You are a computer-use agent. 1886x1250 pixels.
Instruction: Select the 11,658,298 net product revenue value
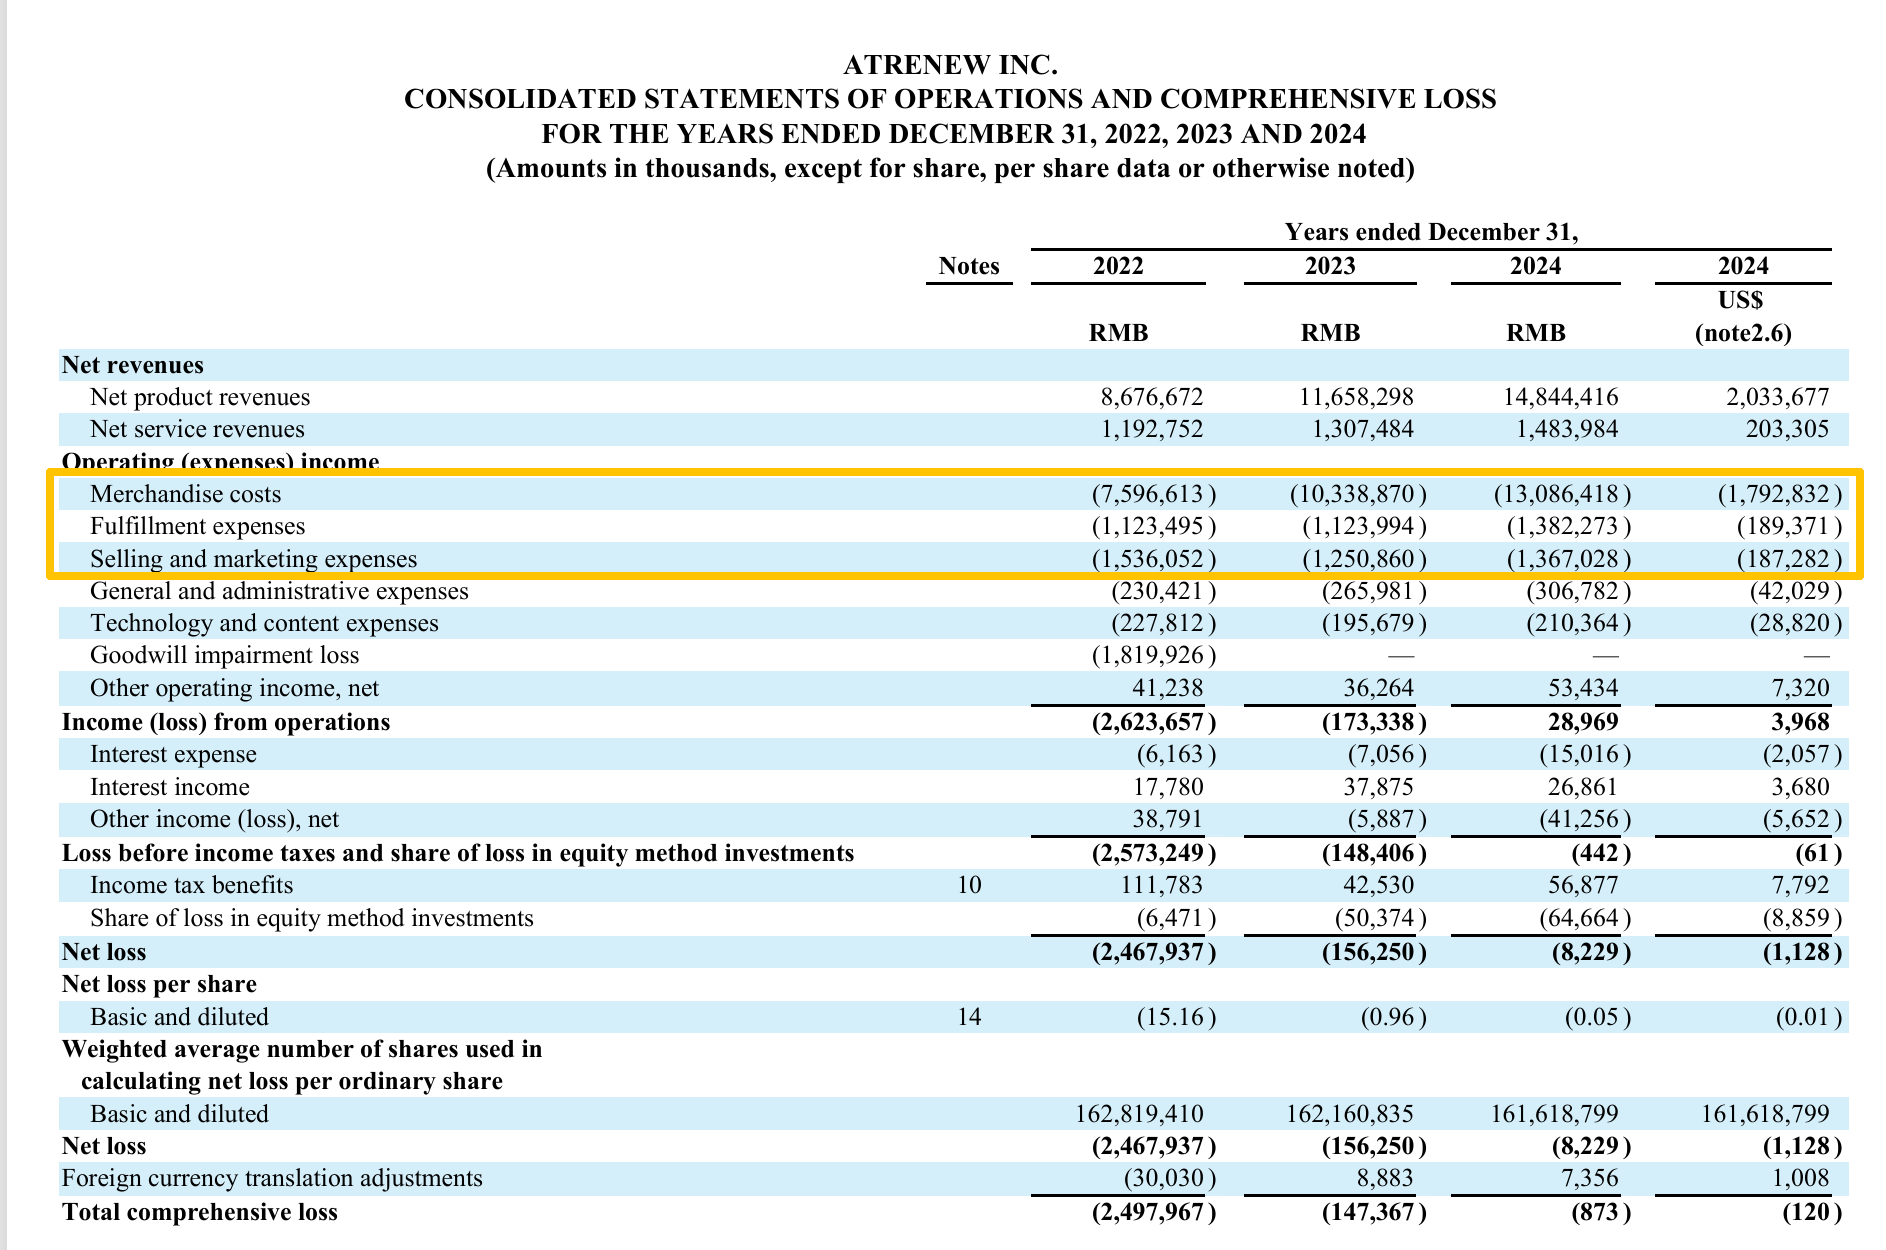pyautogui.click(x=1356, y=397)
